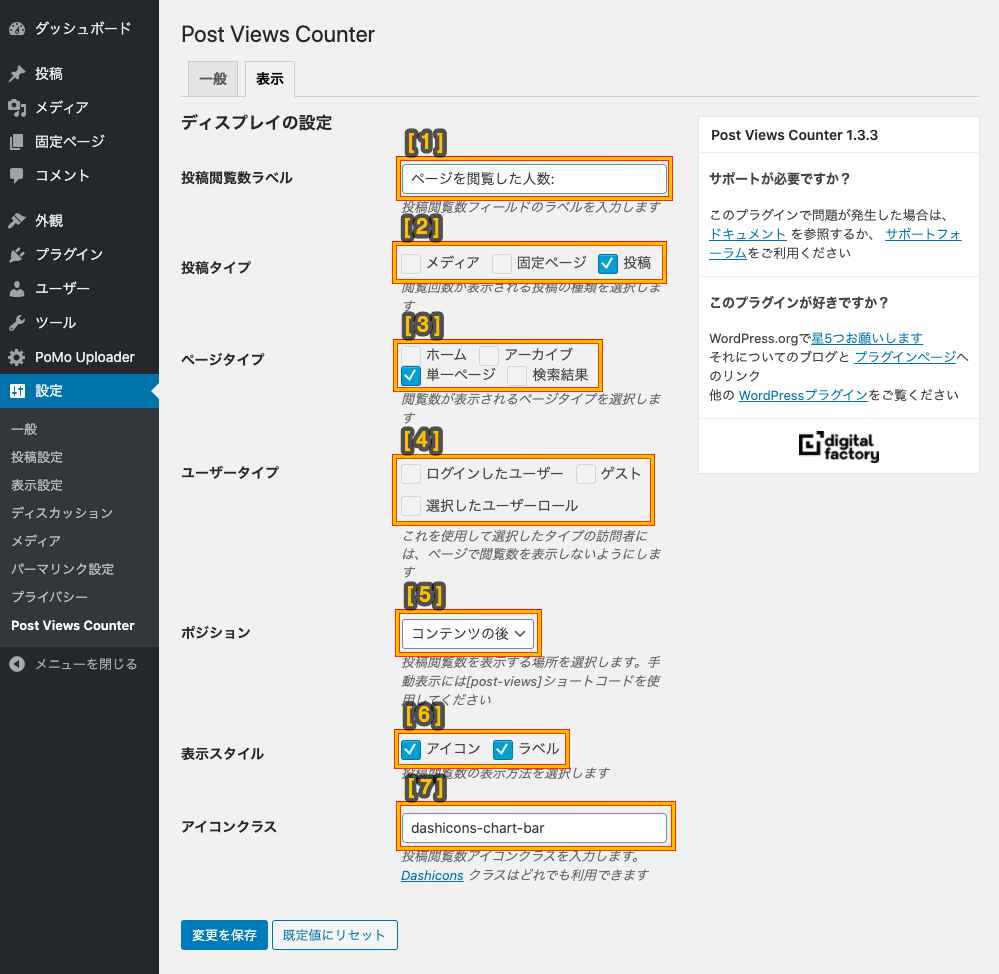The width and height of the screenshot is (999, 974).
Task: Check the ホーム page type checkbox
Action: coord(411,355)
